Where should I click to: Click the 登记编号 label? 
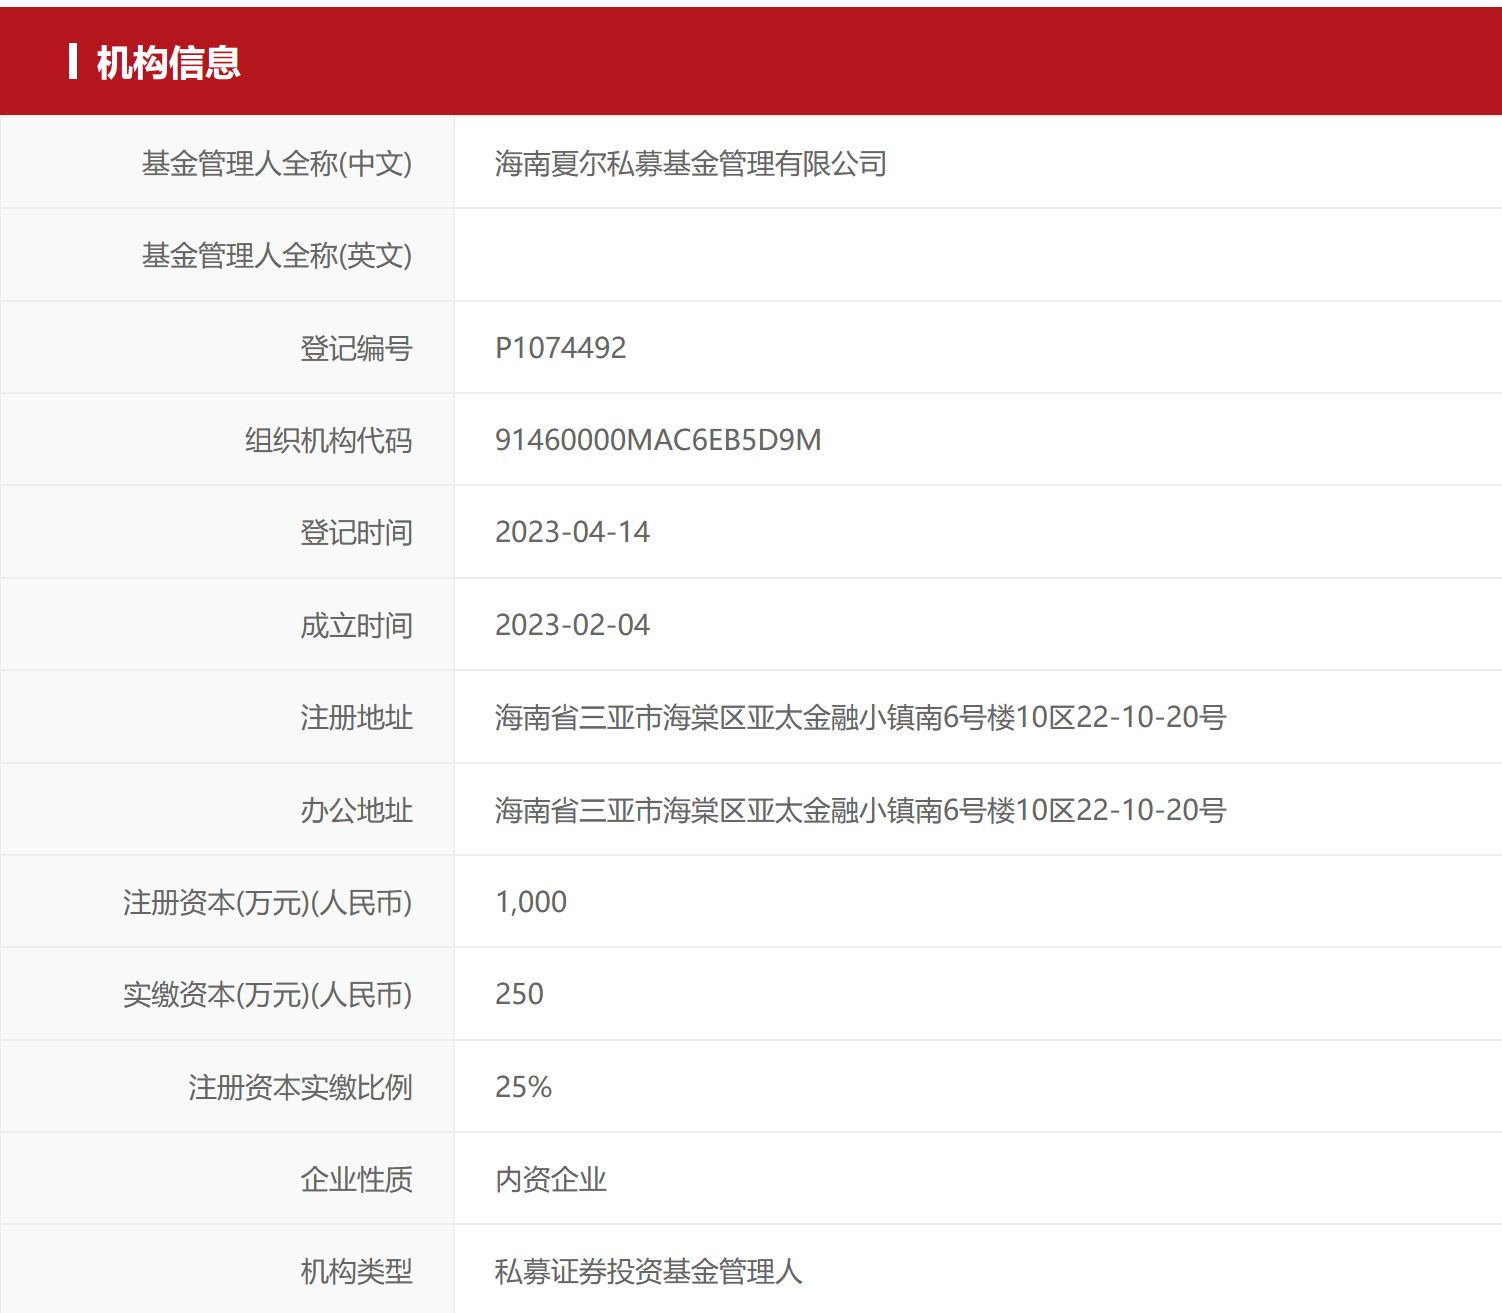tap(356, 348)
